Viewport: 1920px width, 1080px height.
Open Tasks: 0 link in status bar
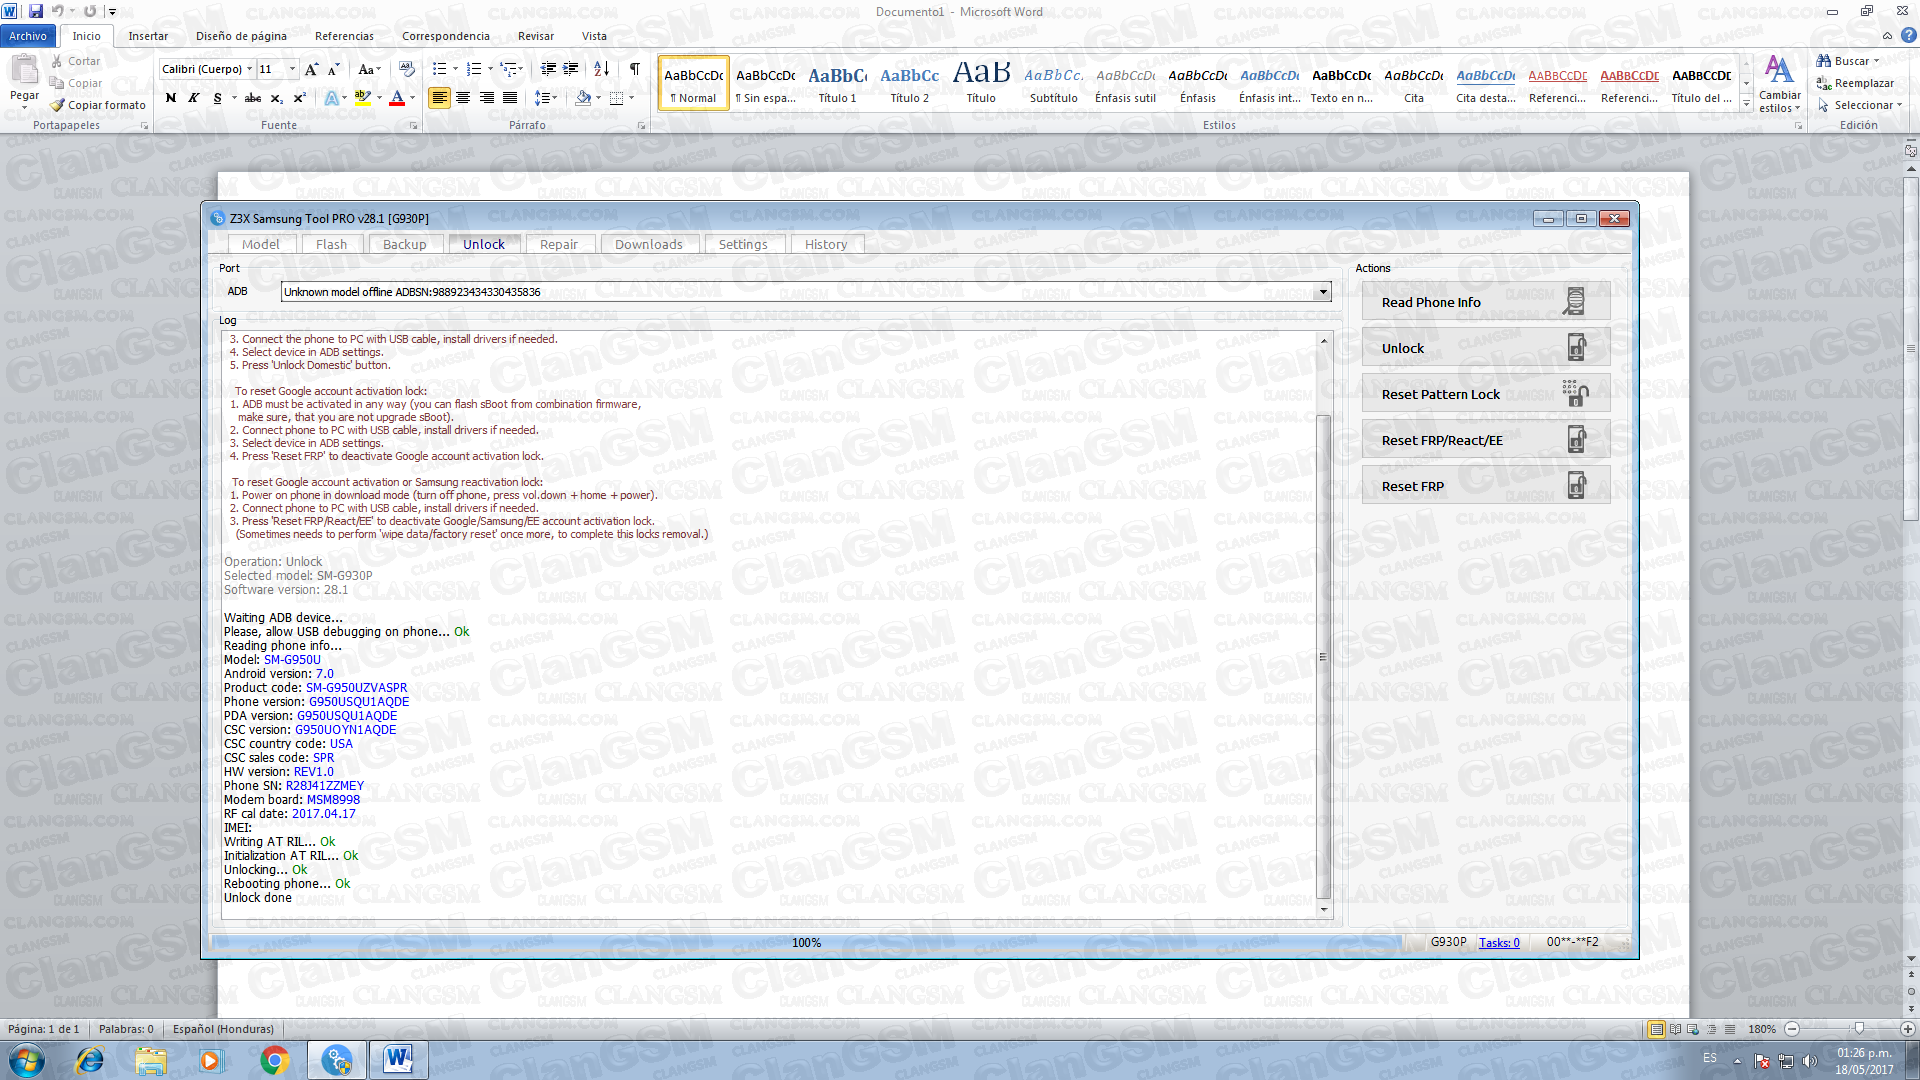(x=1499, y=942)
